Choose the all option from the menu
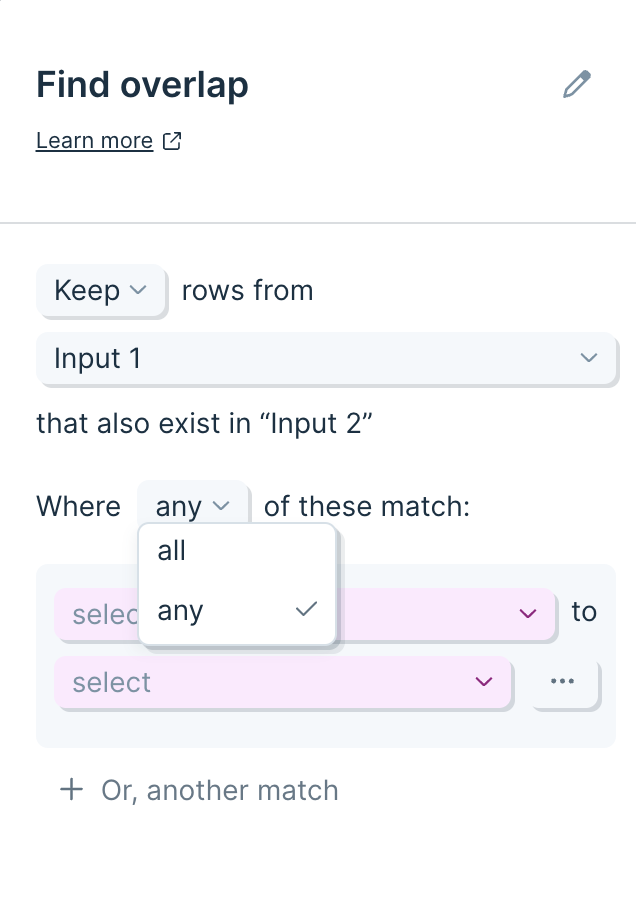The width and height of the screenshot is (636, 910). (237, 550)
